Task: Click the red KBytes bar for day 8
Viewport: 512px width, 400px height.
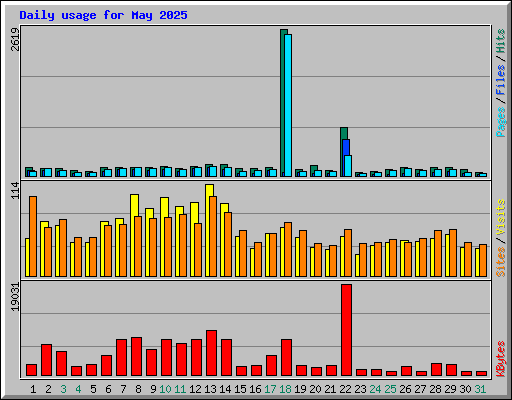Action: (x=136, y=357)
